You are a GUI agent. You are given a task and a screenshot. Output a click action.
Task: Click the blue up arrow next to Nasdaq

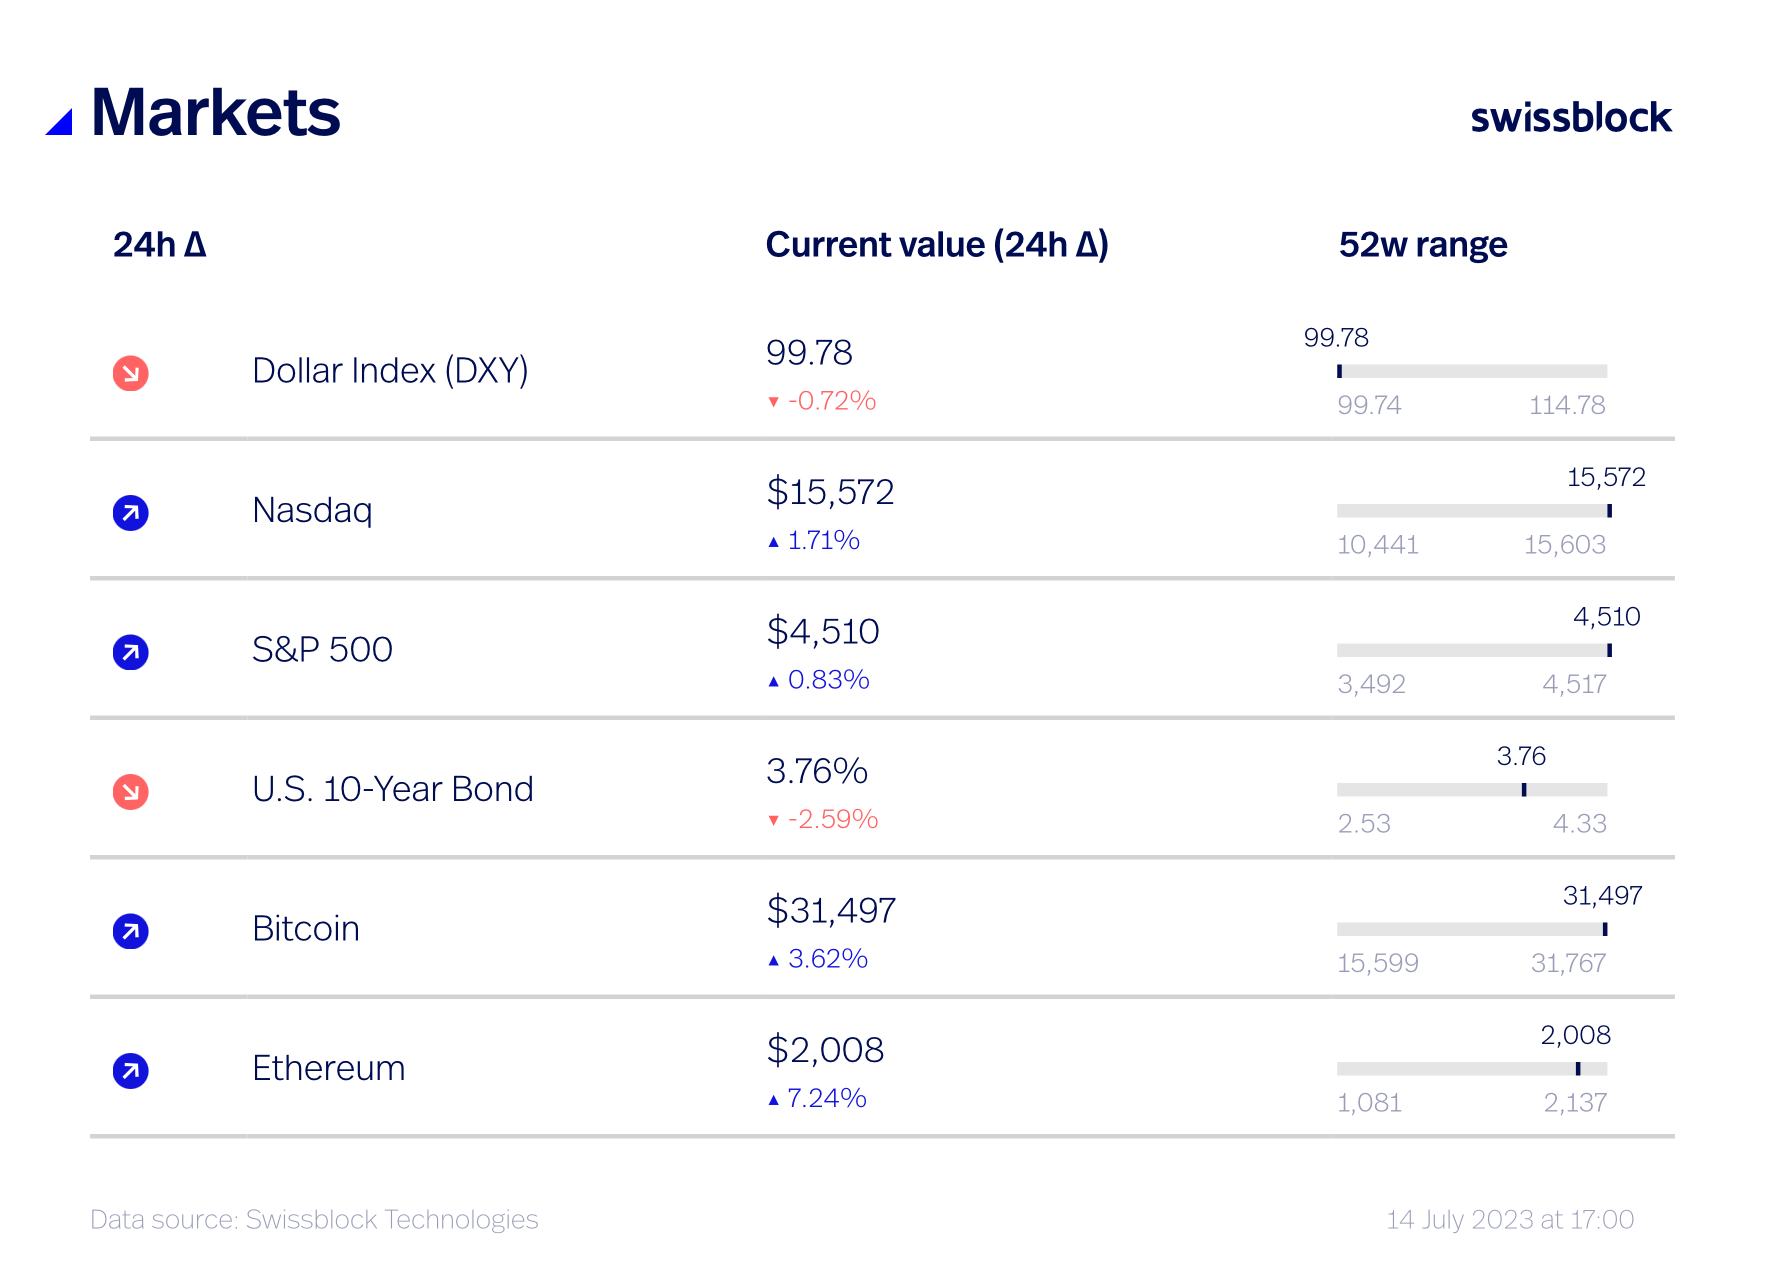[x=130, y=513]
